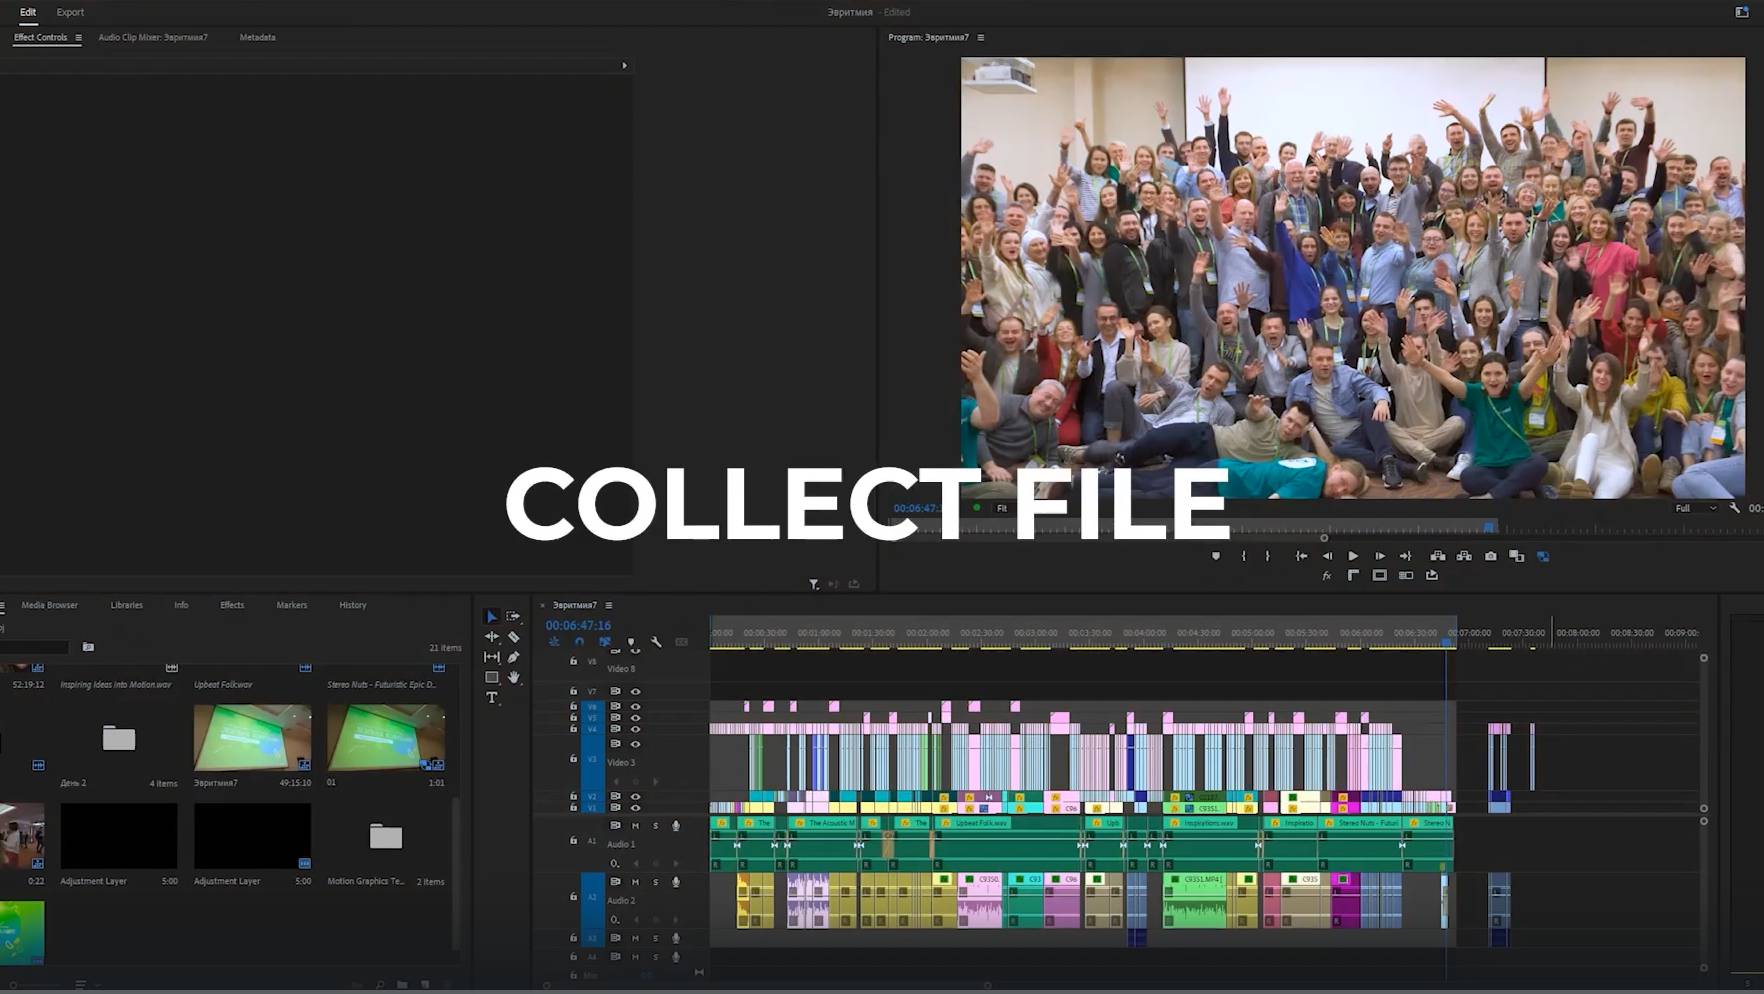Image resolution: width=1764 pixels, height=994 pixels.
Task: Enable voice-over record on Audio 1
Action: (676, 826)
